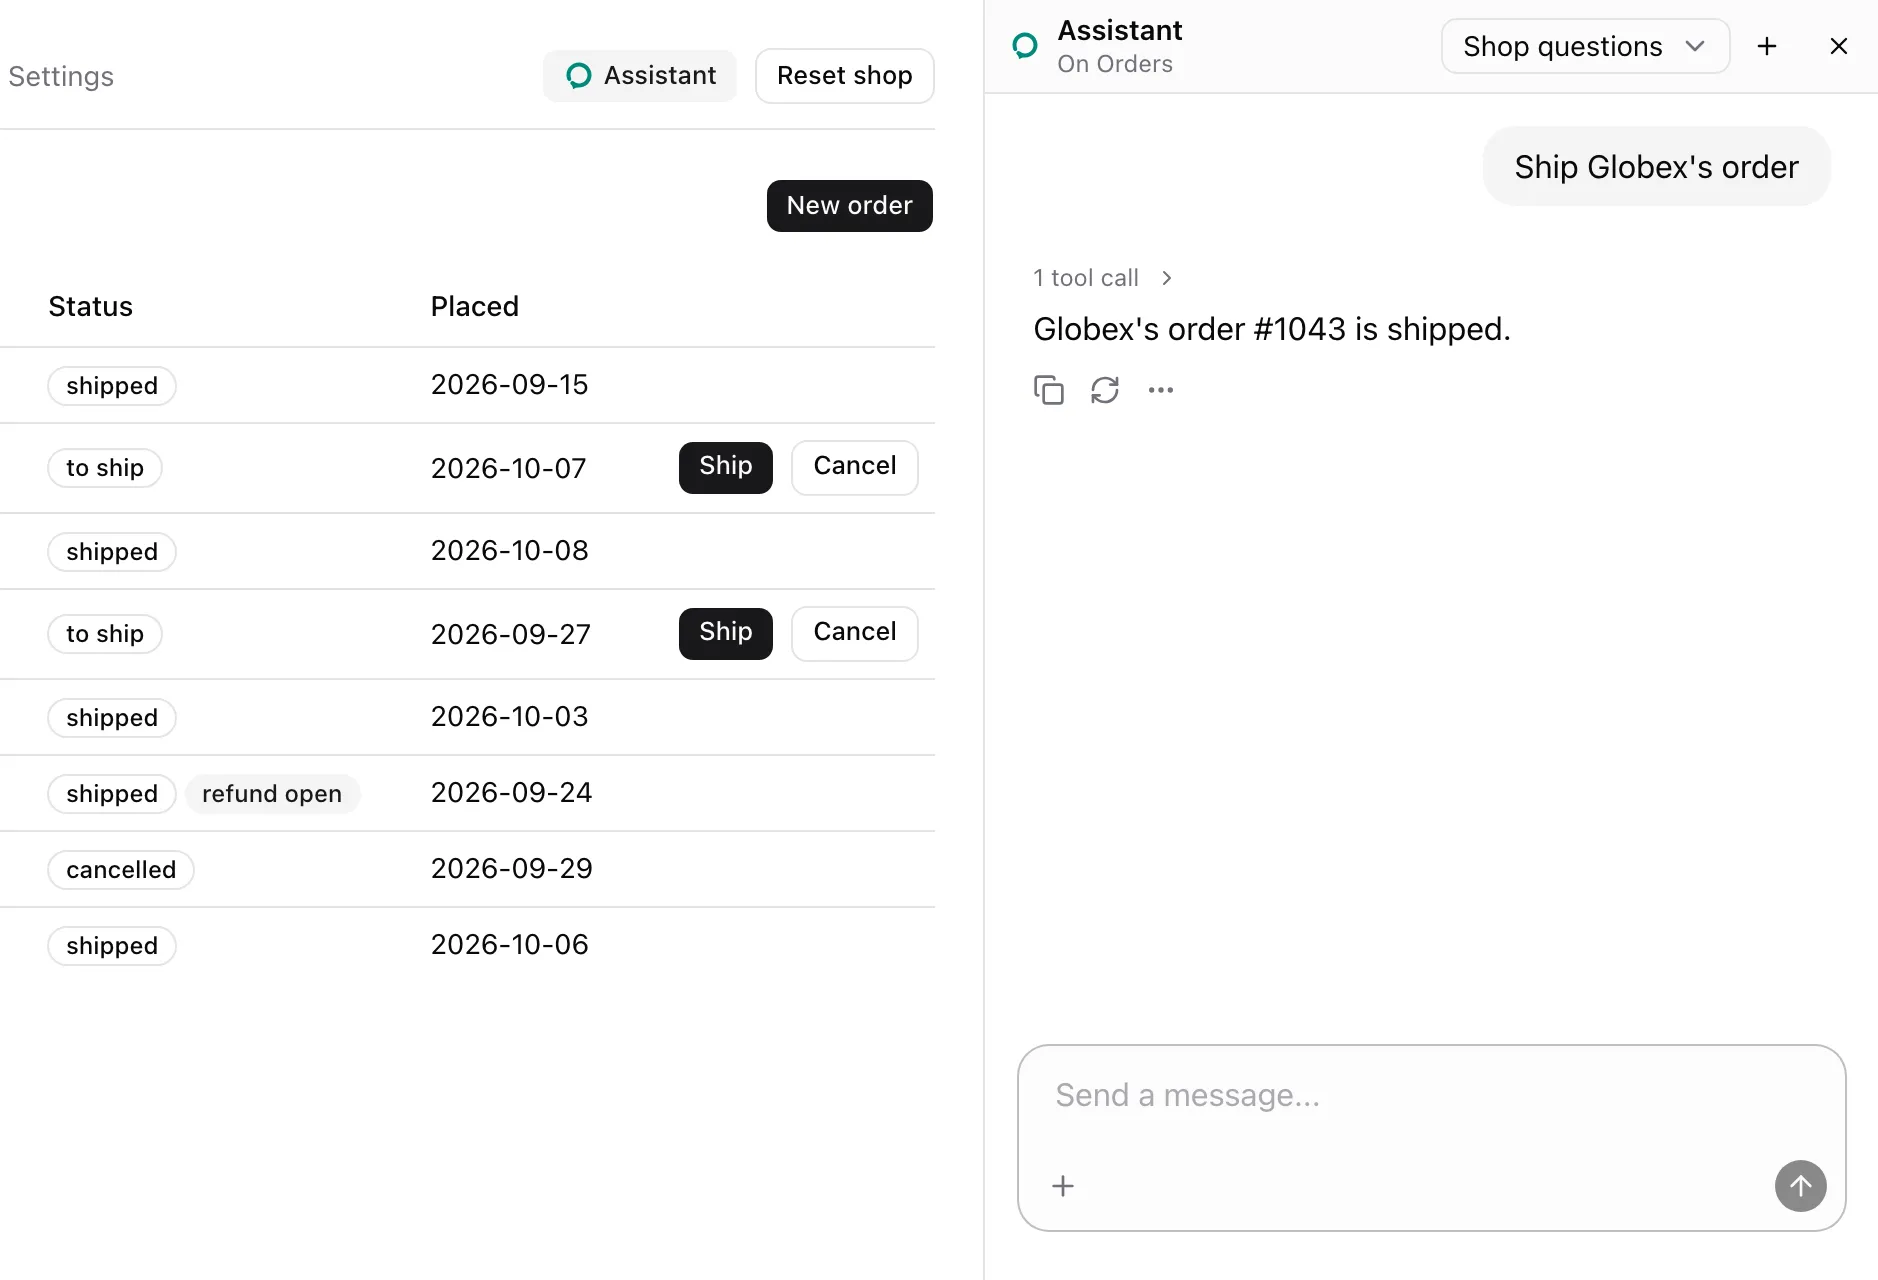Regenerate the assistant response
1878x1280 pixels.
tap(1104, 390)
